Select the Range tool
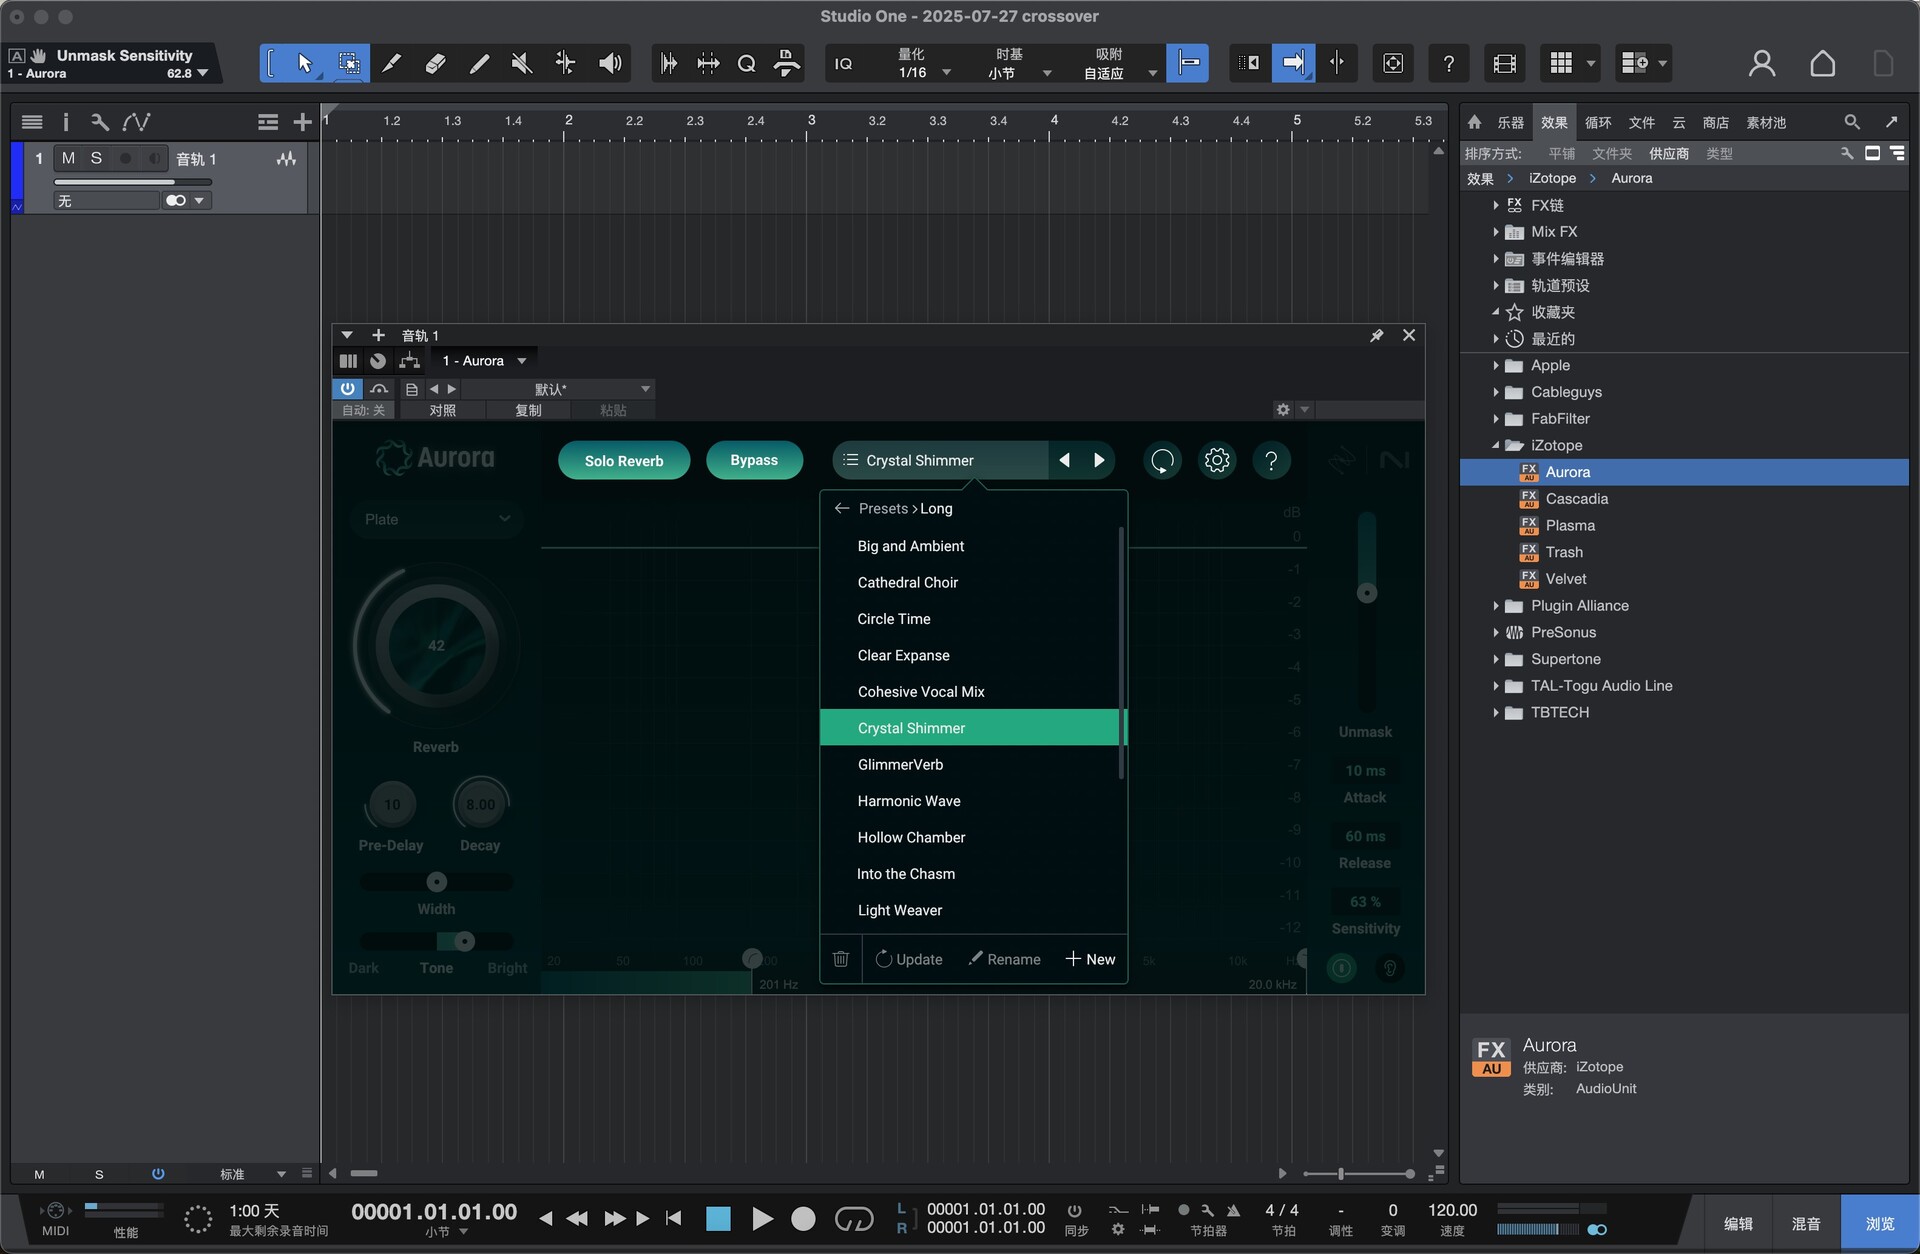Viewport: 1920px width, 1254px height. pos(348,64)
